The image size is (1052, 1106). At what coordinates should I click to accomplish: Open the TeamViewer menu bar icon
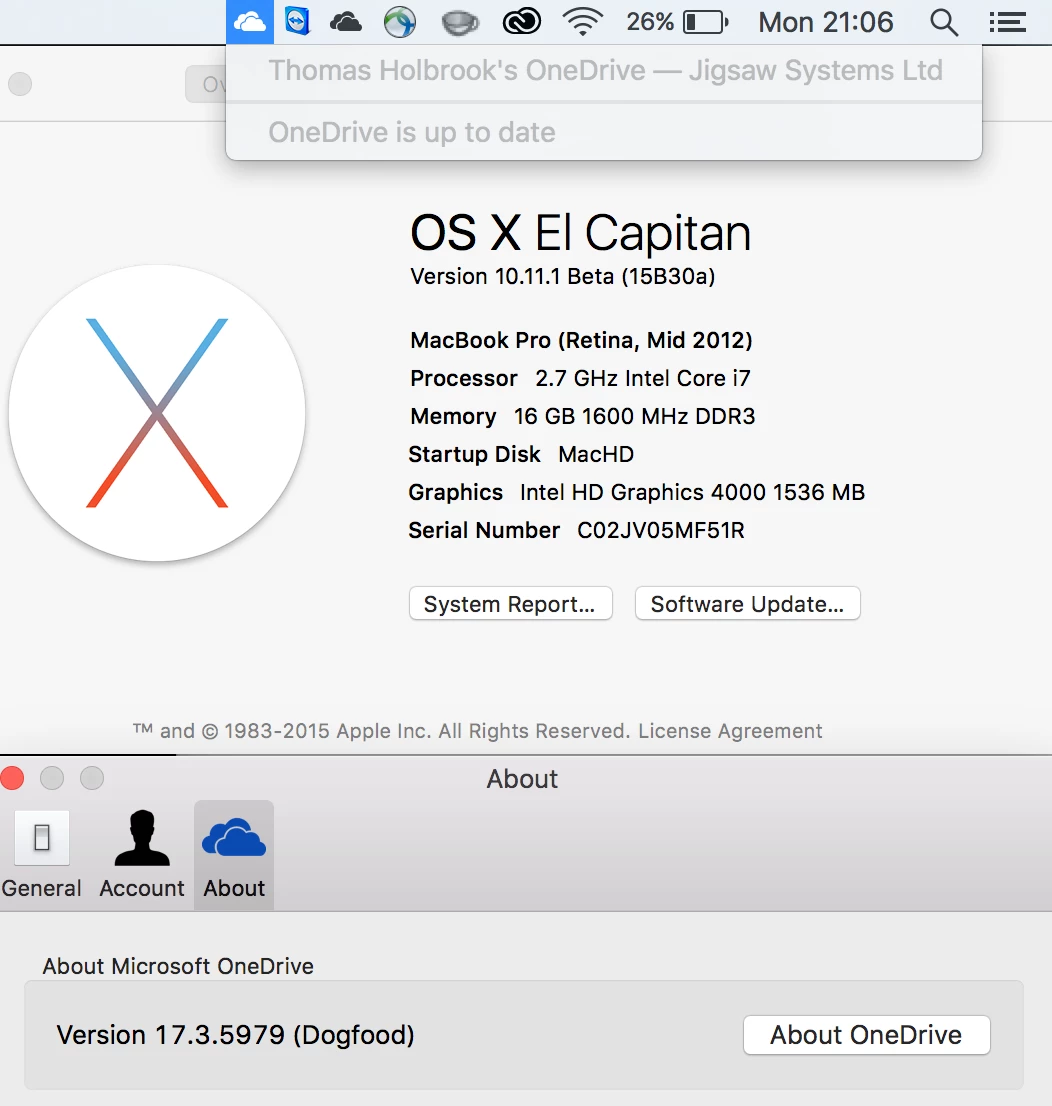point(297,22)
